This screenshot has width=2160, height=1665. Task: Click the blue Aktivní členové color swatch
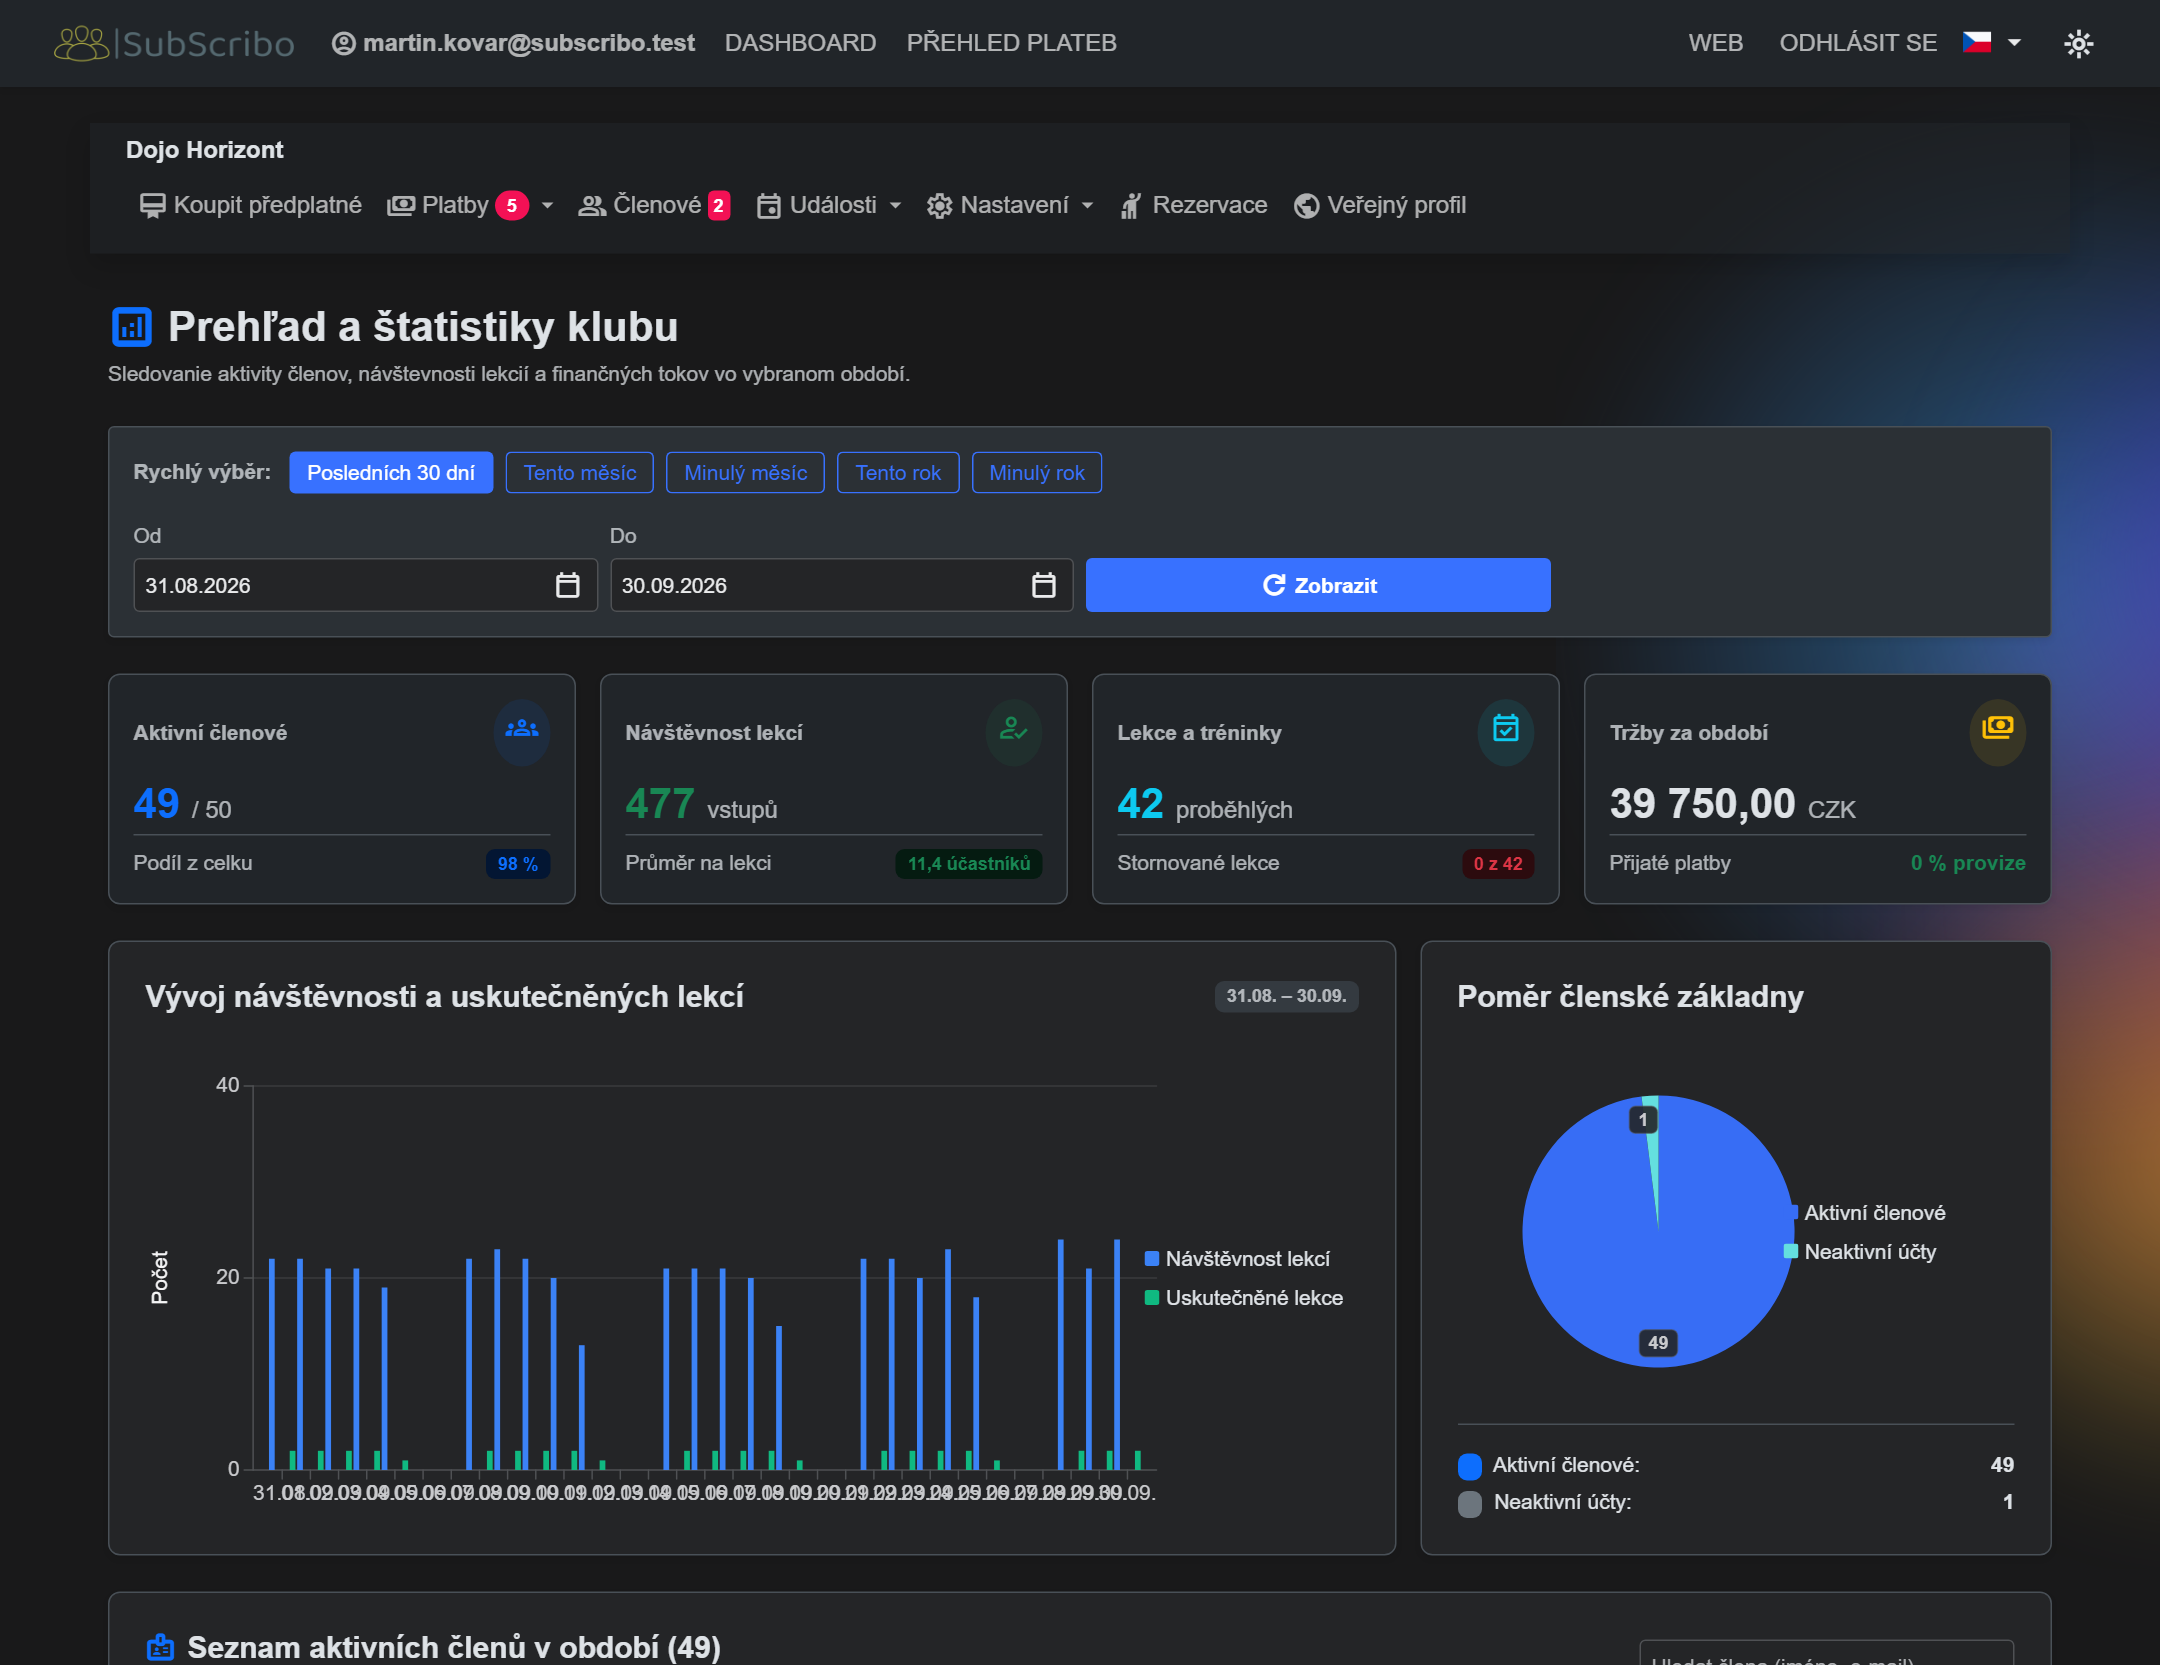pyautogui.click(x=1470, y=1466)
